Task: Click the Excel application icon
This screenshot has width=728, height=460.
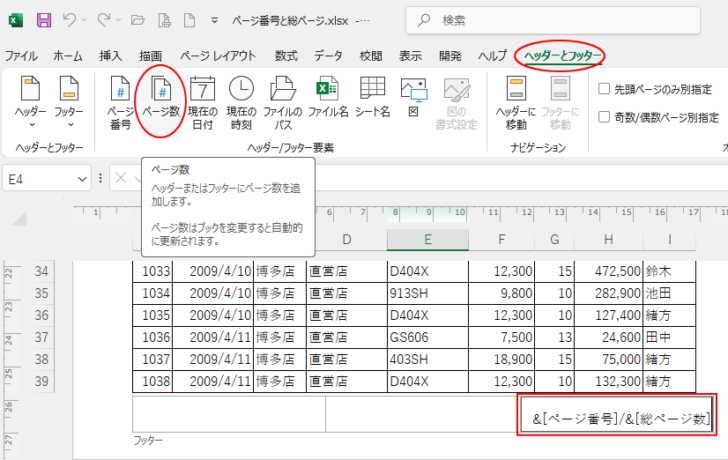Action: click(x=16, y=20)
